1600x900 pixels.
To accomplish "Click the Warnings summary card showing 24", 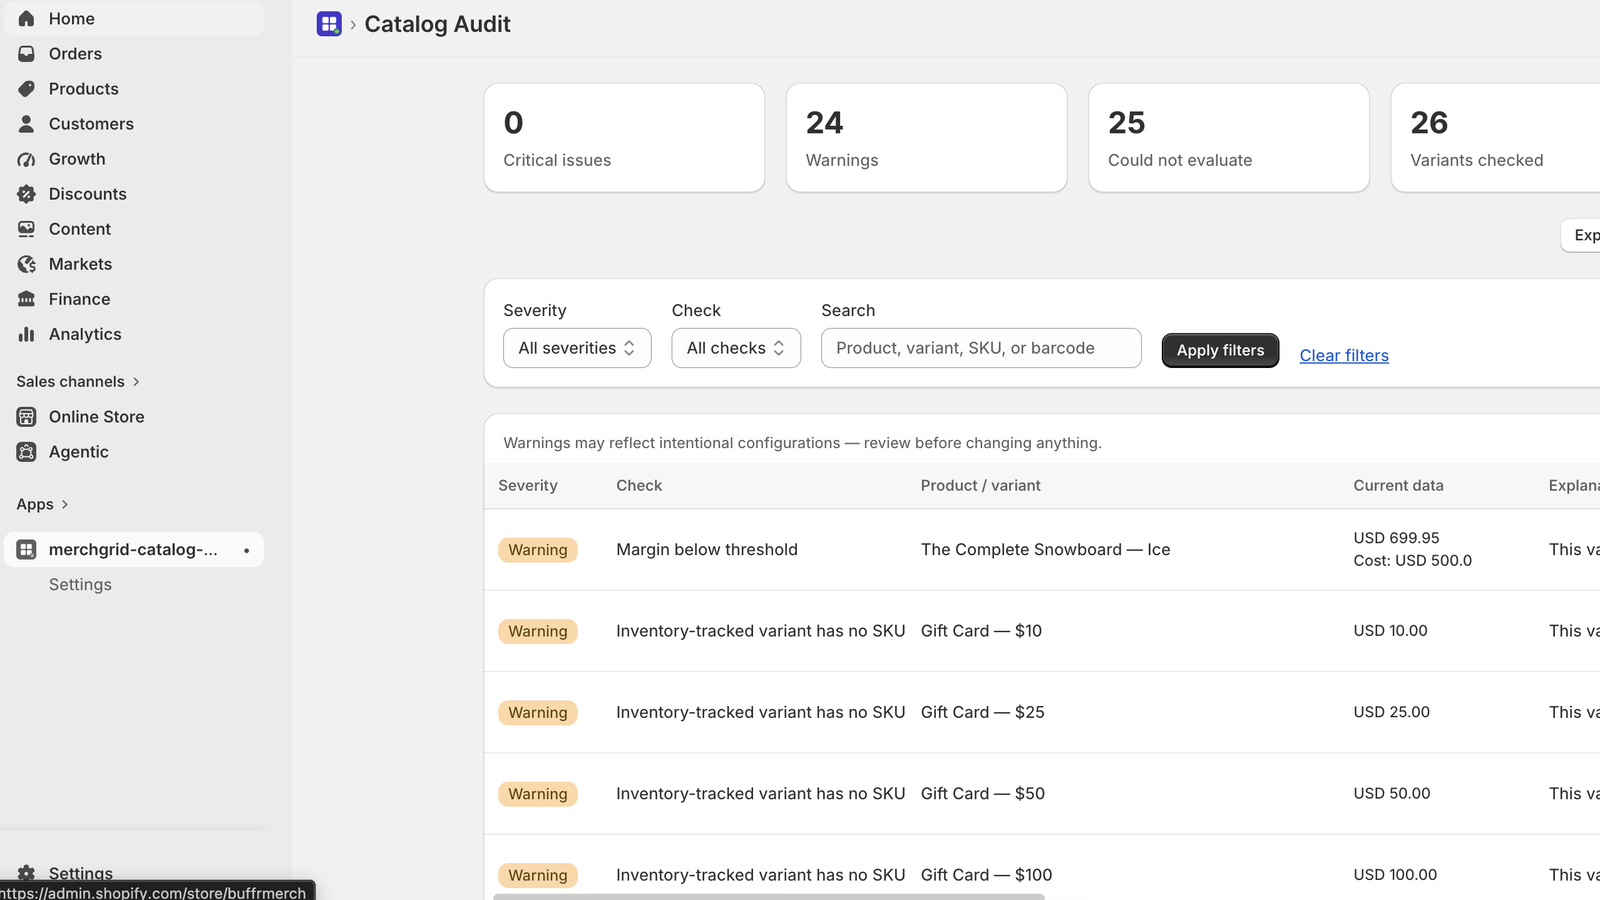I will (x=926, y=138).
